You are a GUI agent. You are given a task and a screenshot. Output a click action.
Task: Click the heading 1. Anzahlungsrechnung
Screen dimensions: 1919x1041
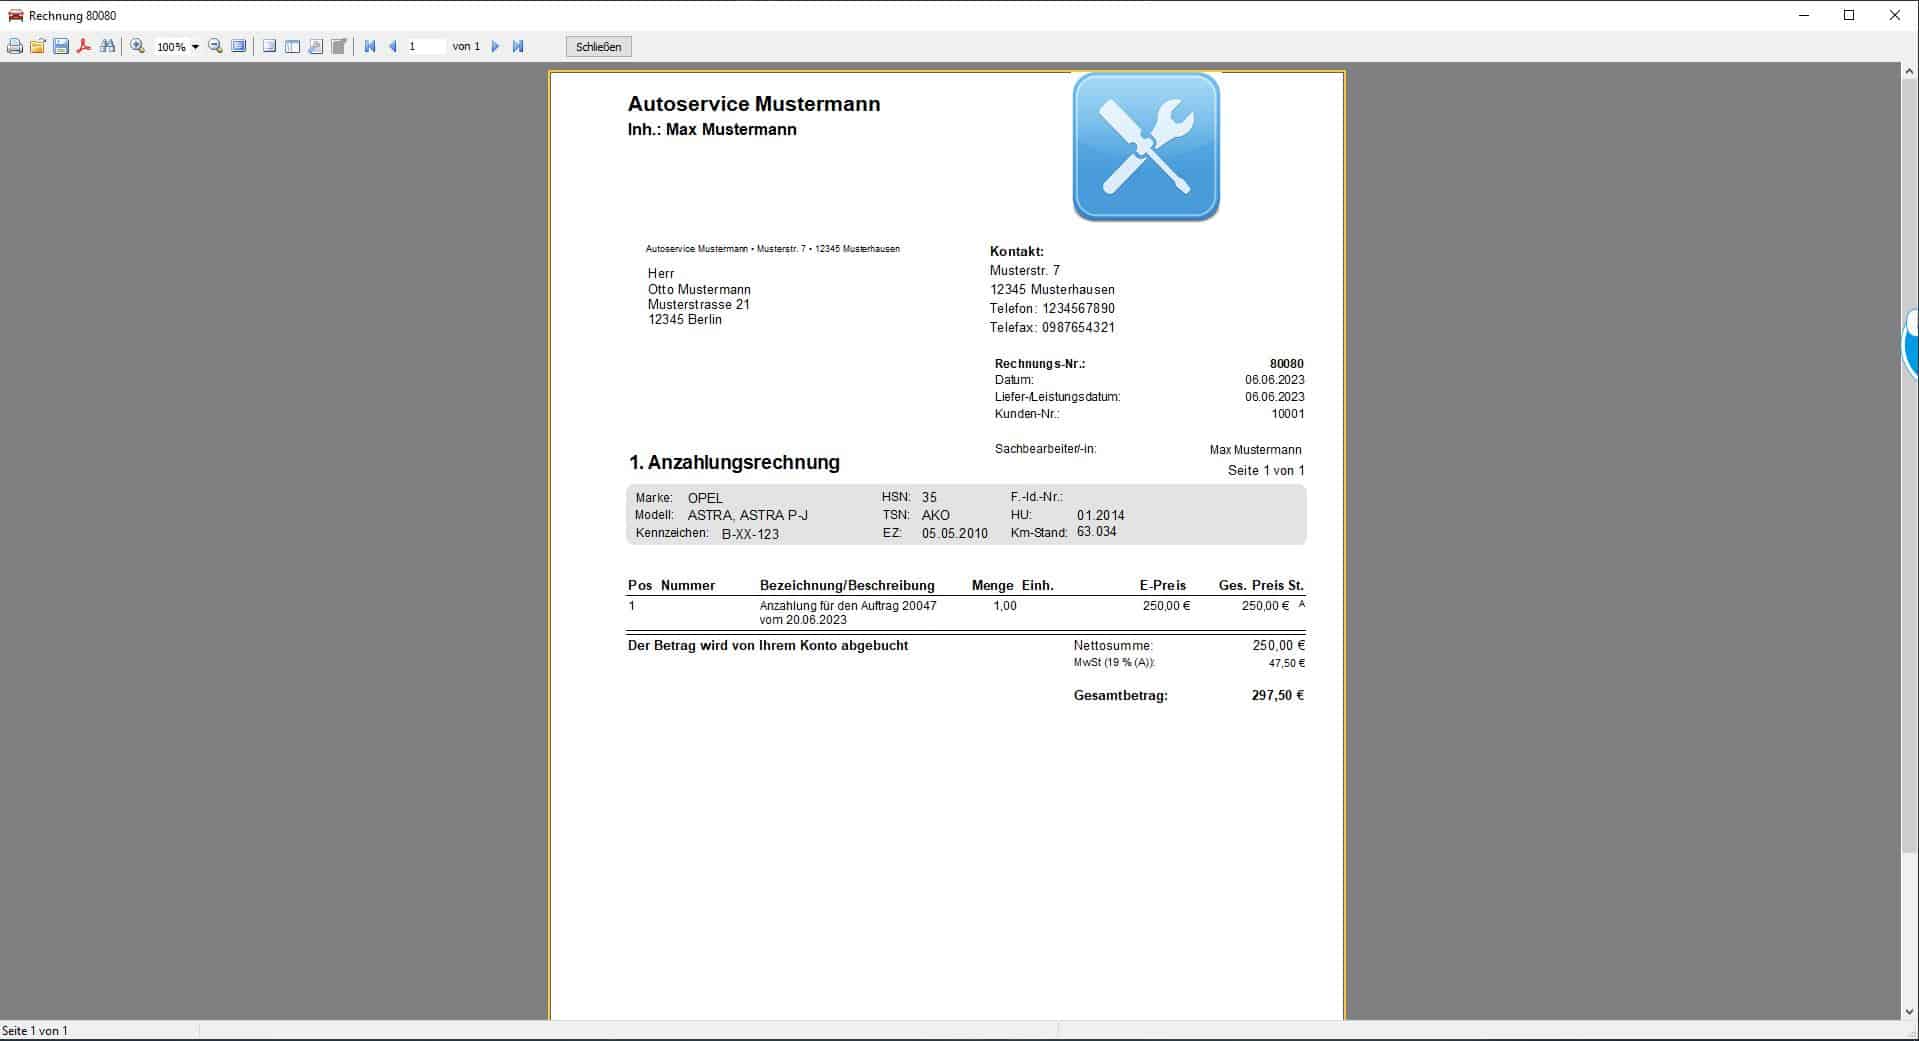pyautogui.click(x=734, y=462)
